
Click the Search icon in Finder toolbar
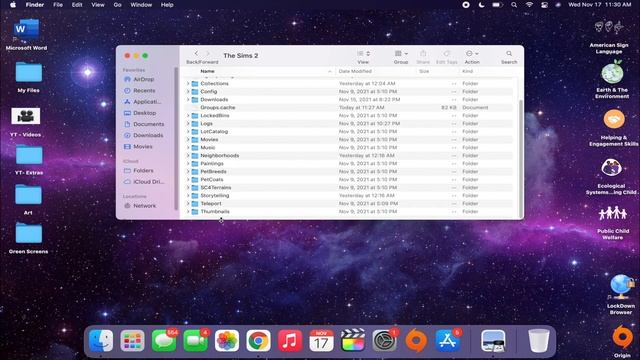tap(509, 54)
